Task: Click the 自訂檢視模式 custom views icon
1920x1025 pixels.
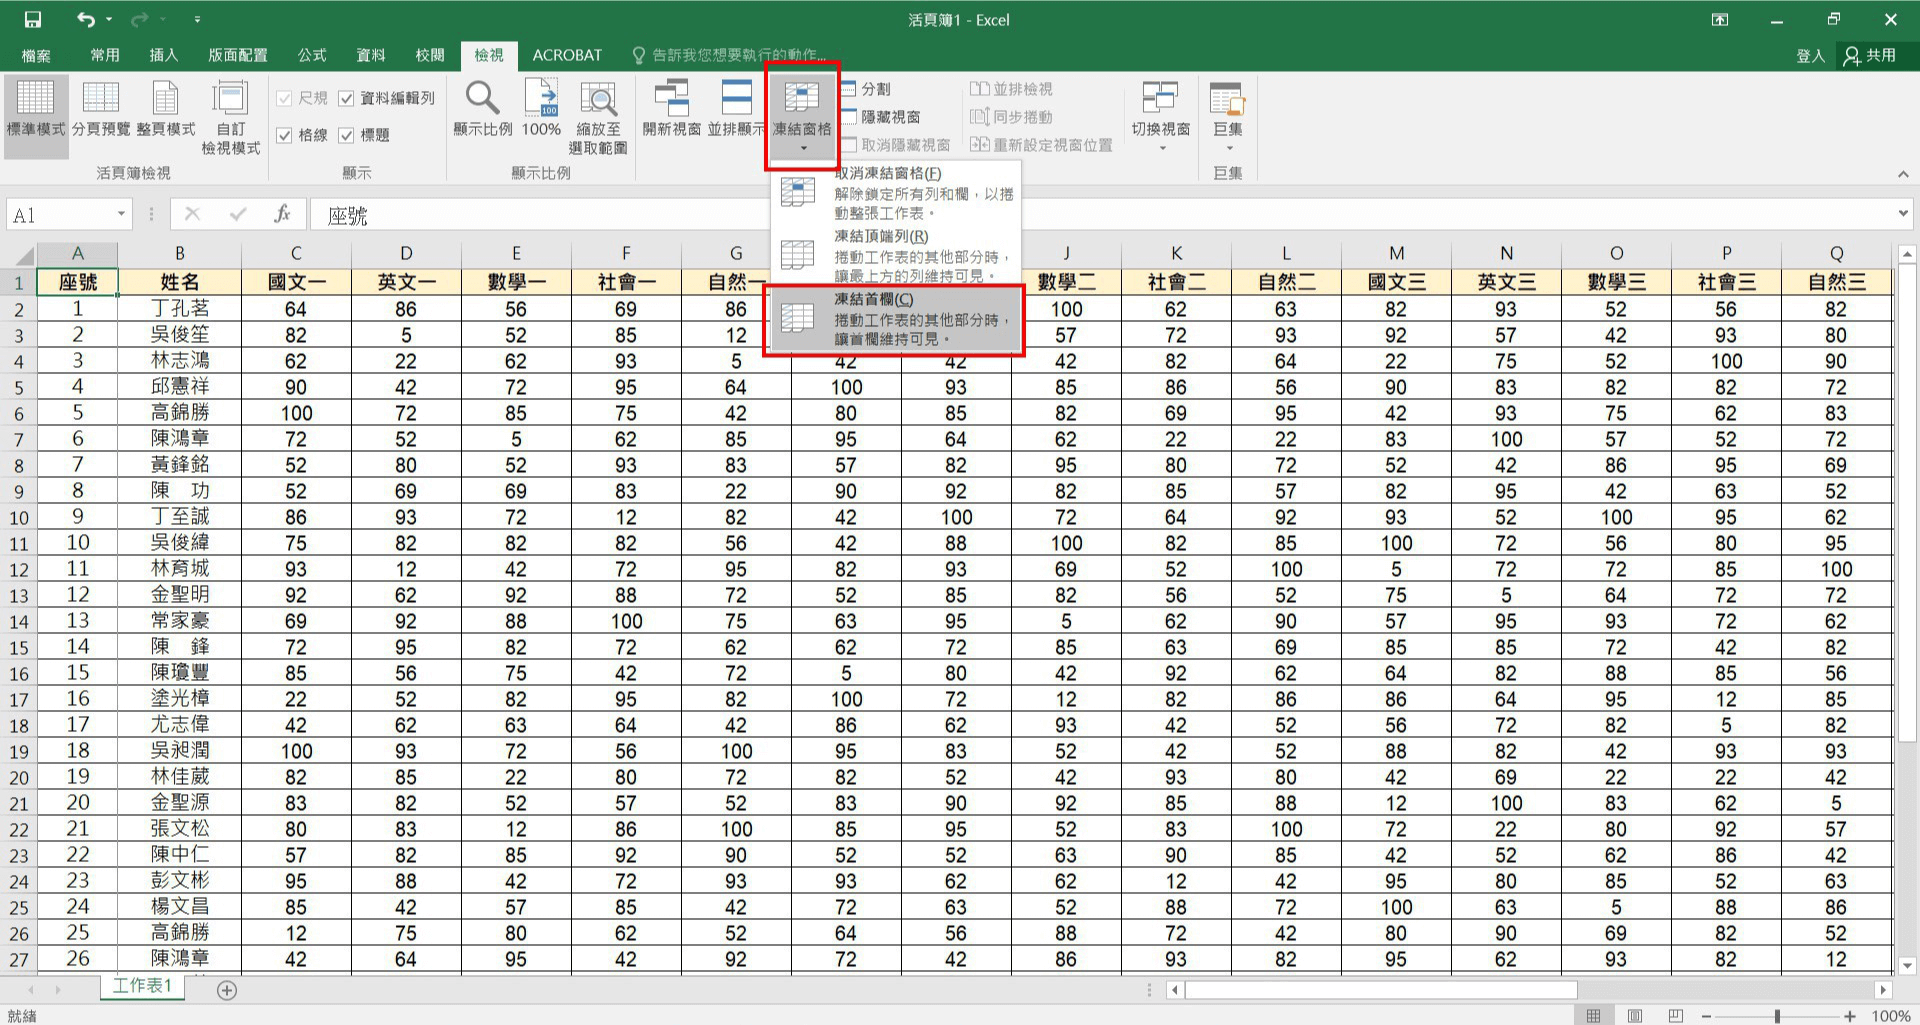Action: click(x=230, y=108)
